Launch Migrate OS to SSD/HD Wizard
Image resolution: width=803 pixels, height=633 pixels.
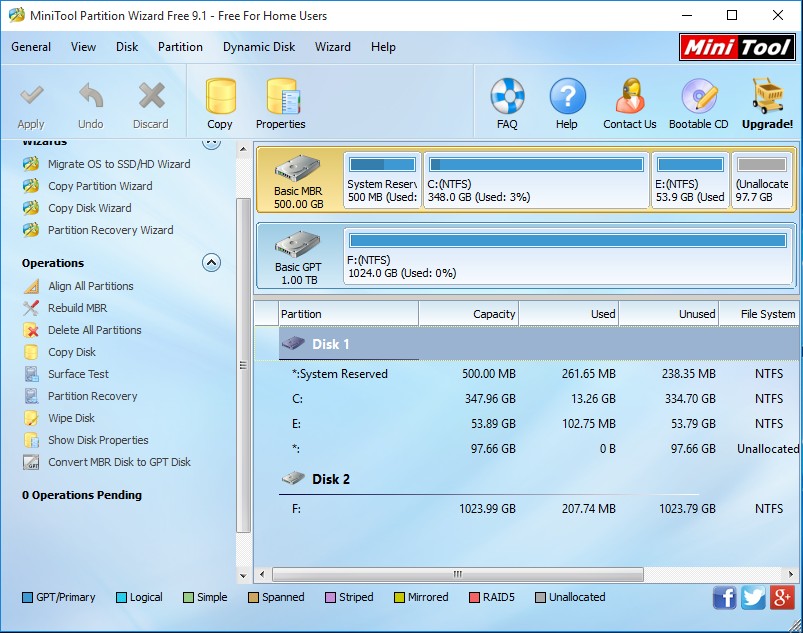click(118, 164)
